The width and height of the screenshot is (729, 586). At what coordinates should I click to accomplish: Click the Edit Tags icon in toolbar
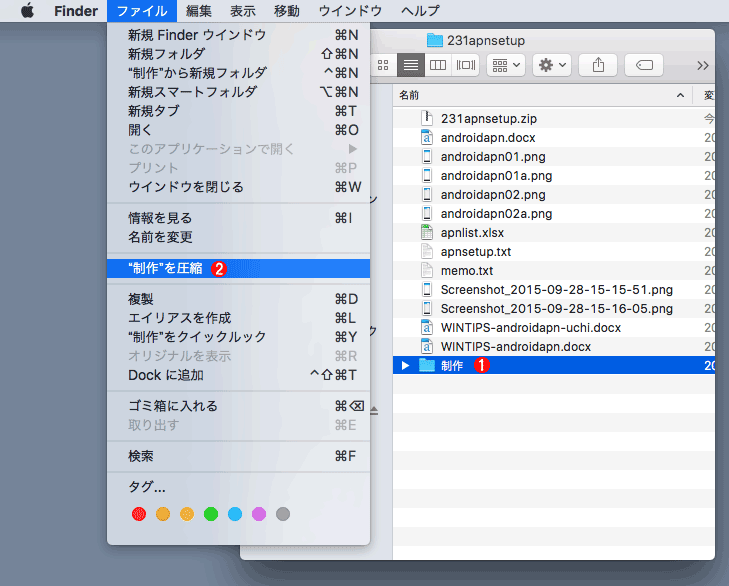tap(644, 65)
